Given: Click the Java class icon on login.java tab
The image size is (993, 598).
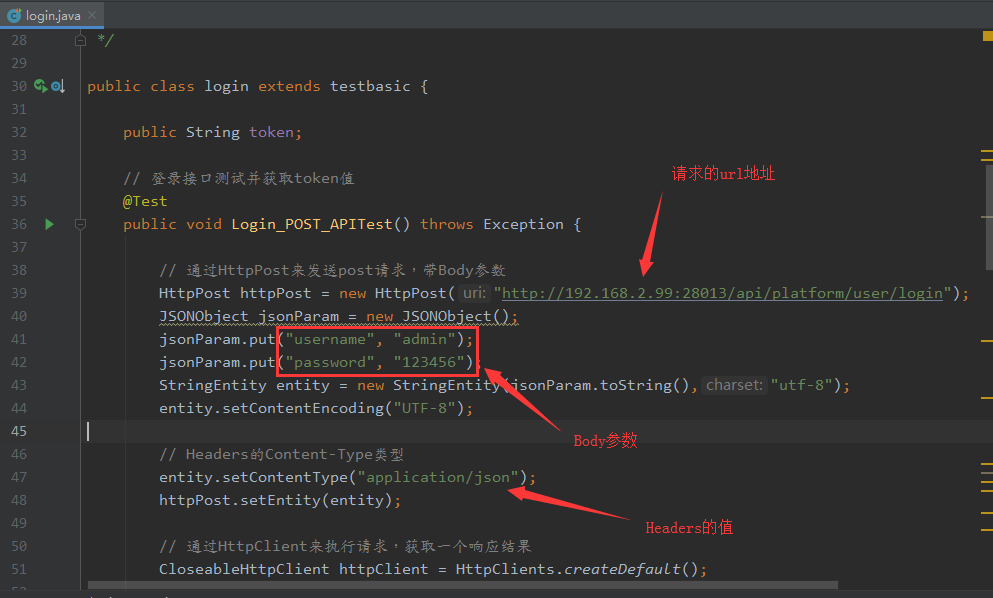Looking at the screenshot, I should 12,15.
